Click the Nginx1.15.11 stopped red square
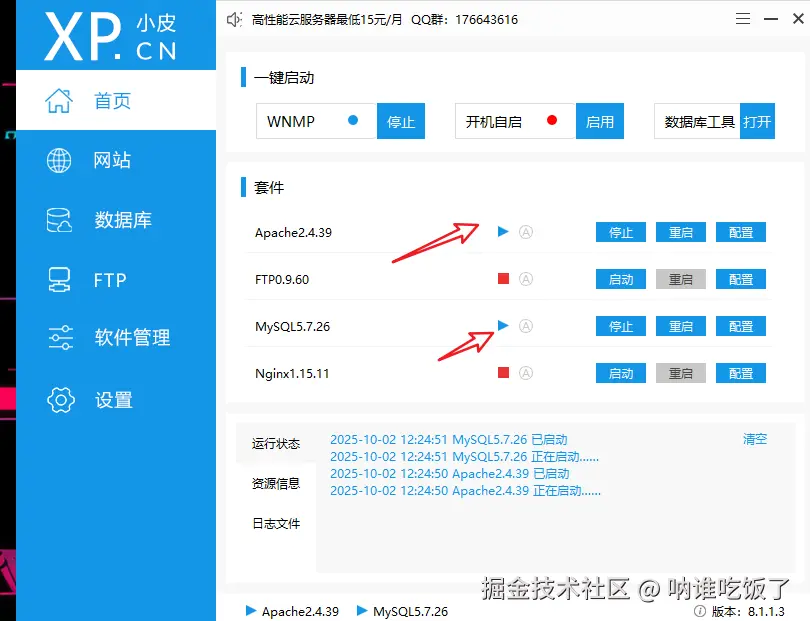Image resolution: width=810 pixels, height=621 pixels. point(504,372)
